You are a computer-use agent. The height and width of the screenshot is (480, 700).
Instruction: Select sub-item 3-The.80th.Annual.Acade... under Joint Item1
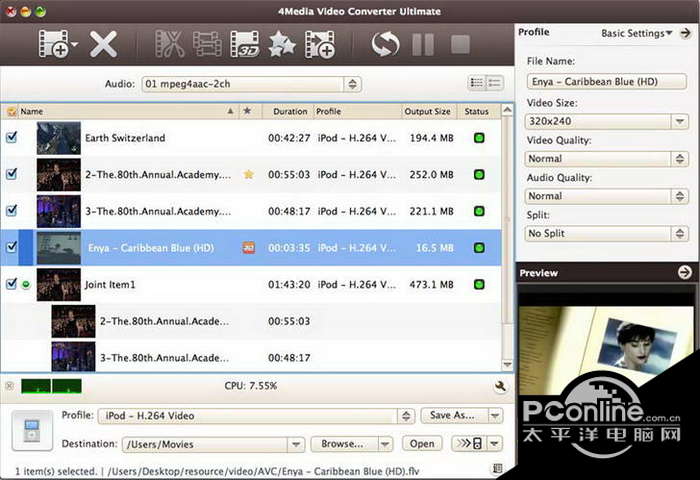coord(251,357)
